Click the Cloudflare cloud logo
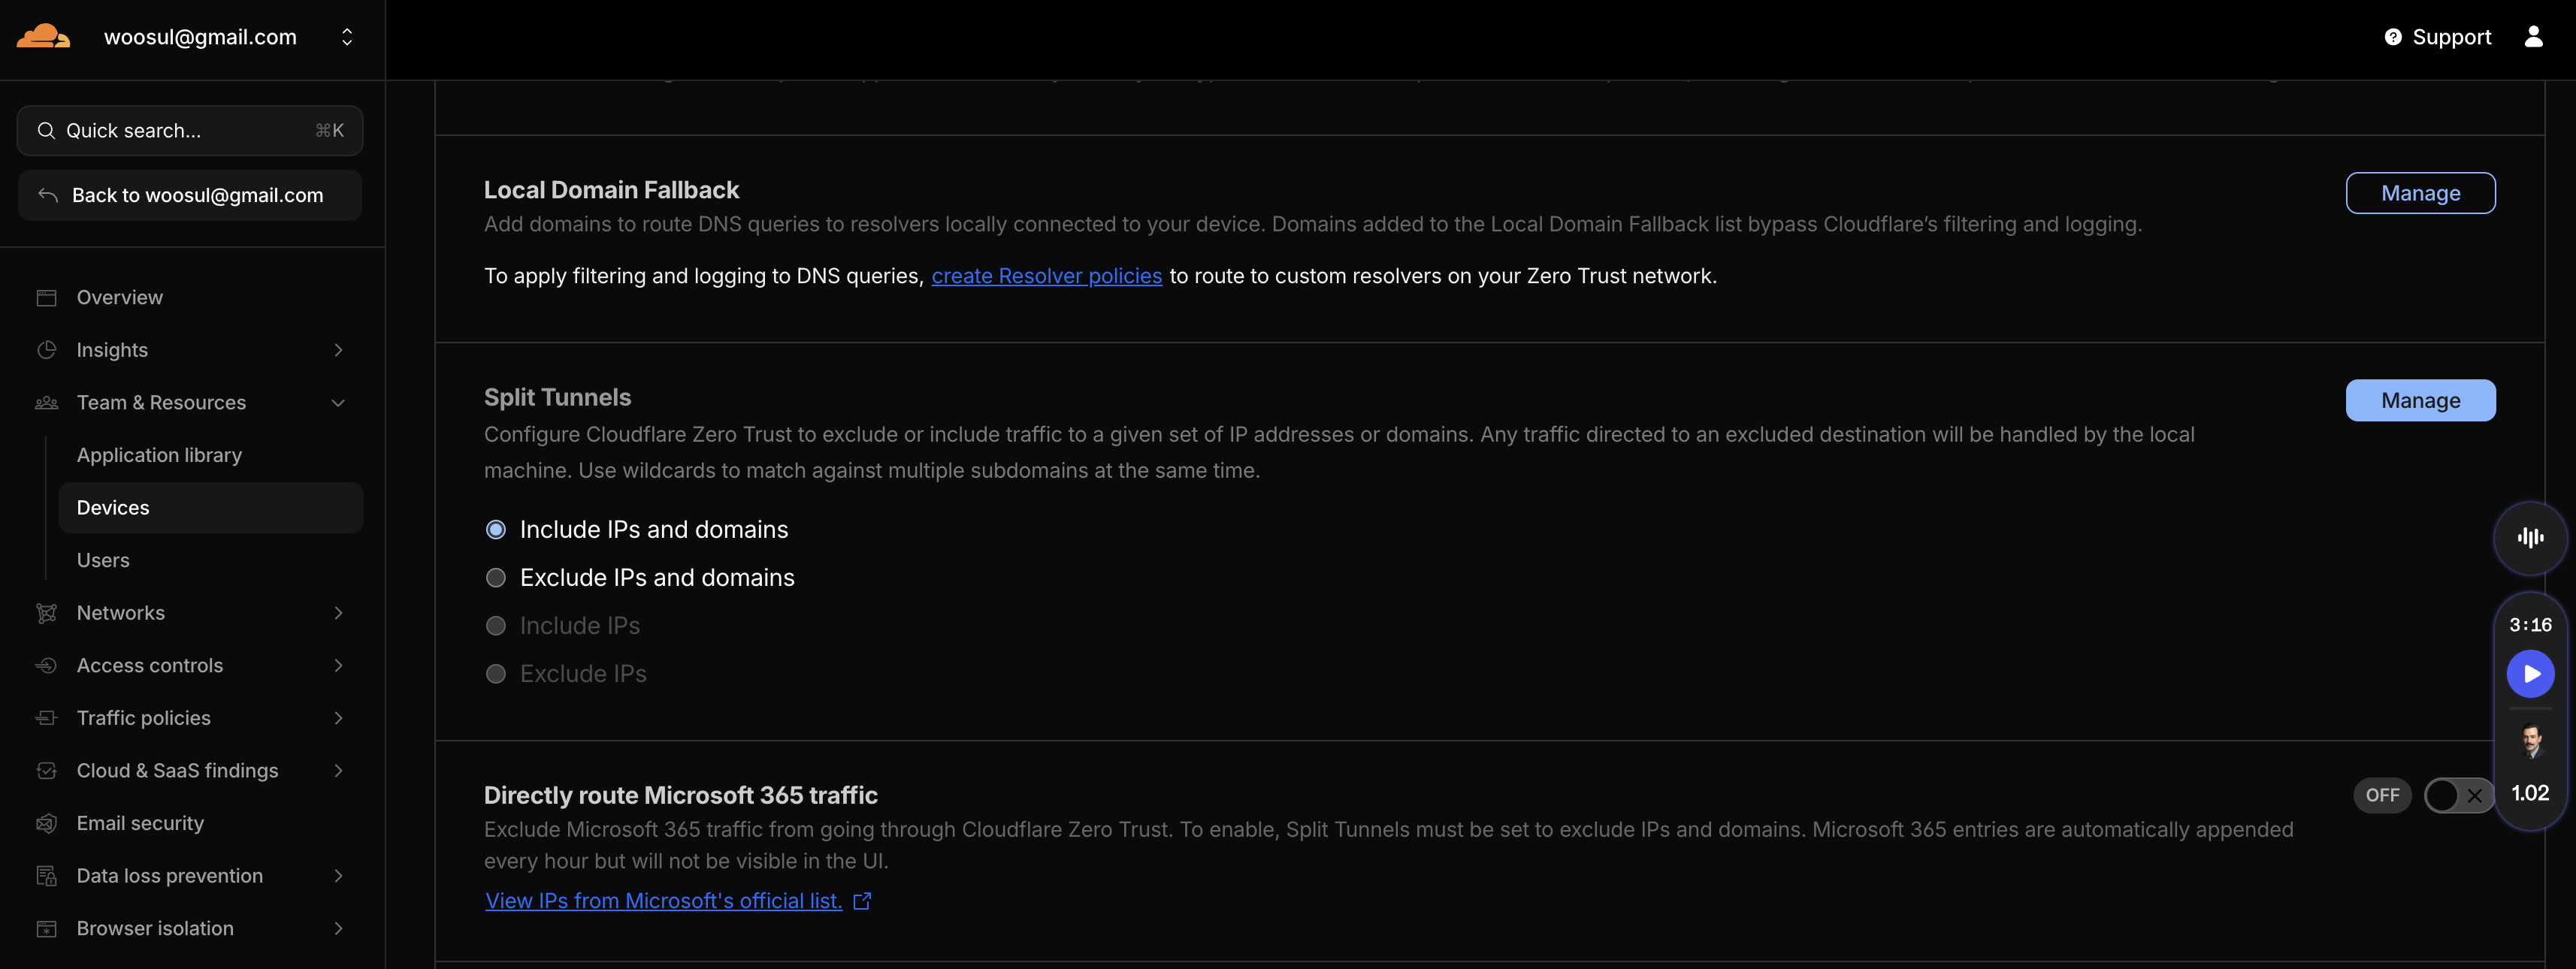 pyautogui.click(x=42, y=37)
